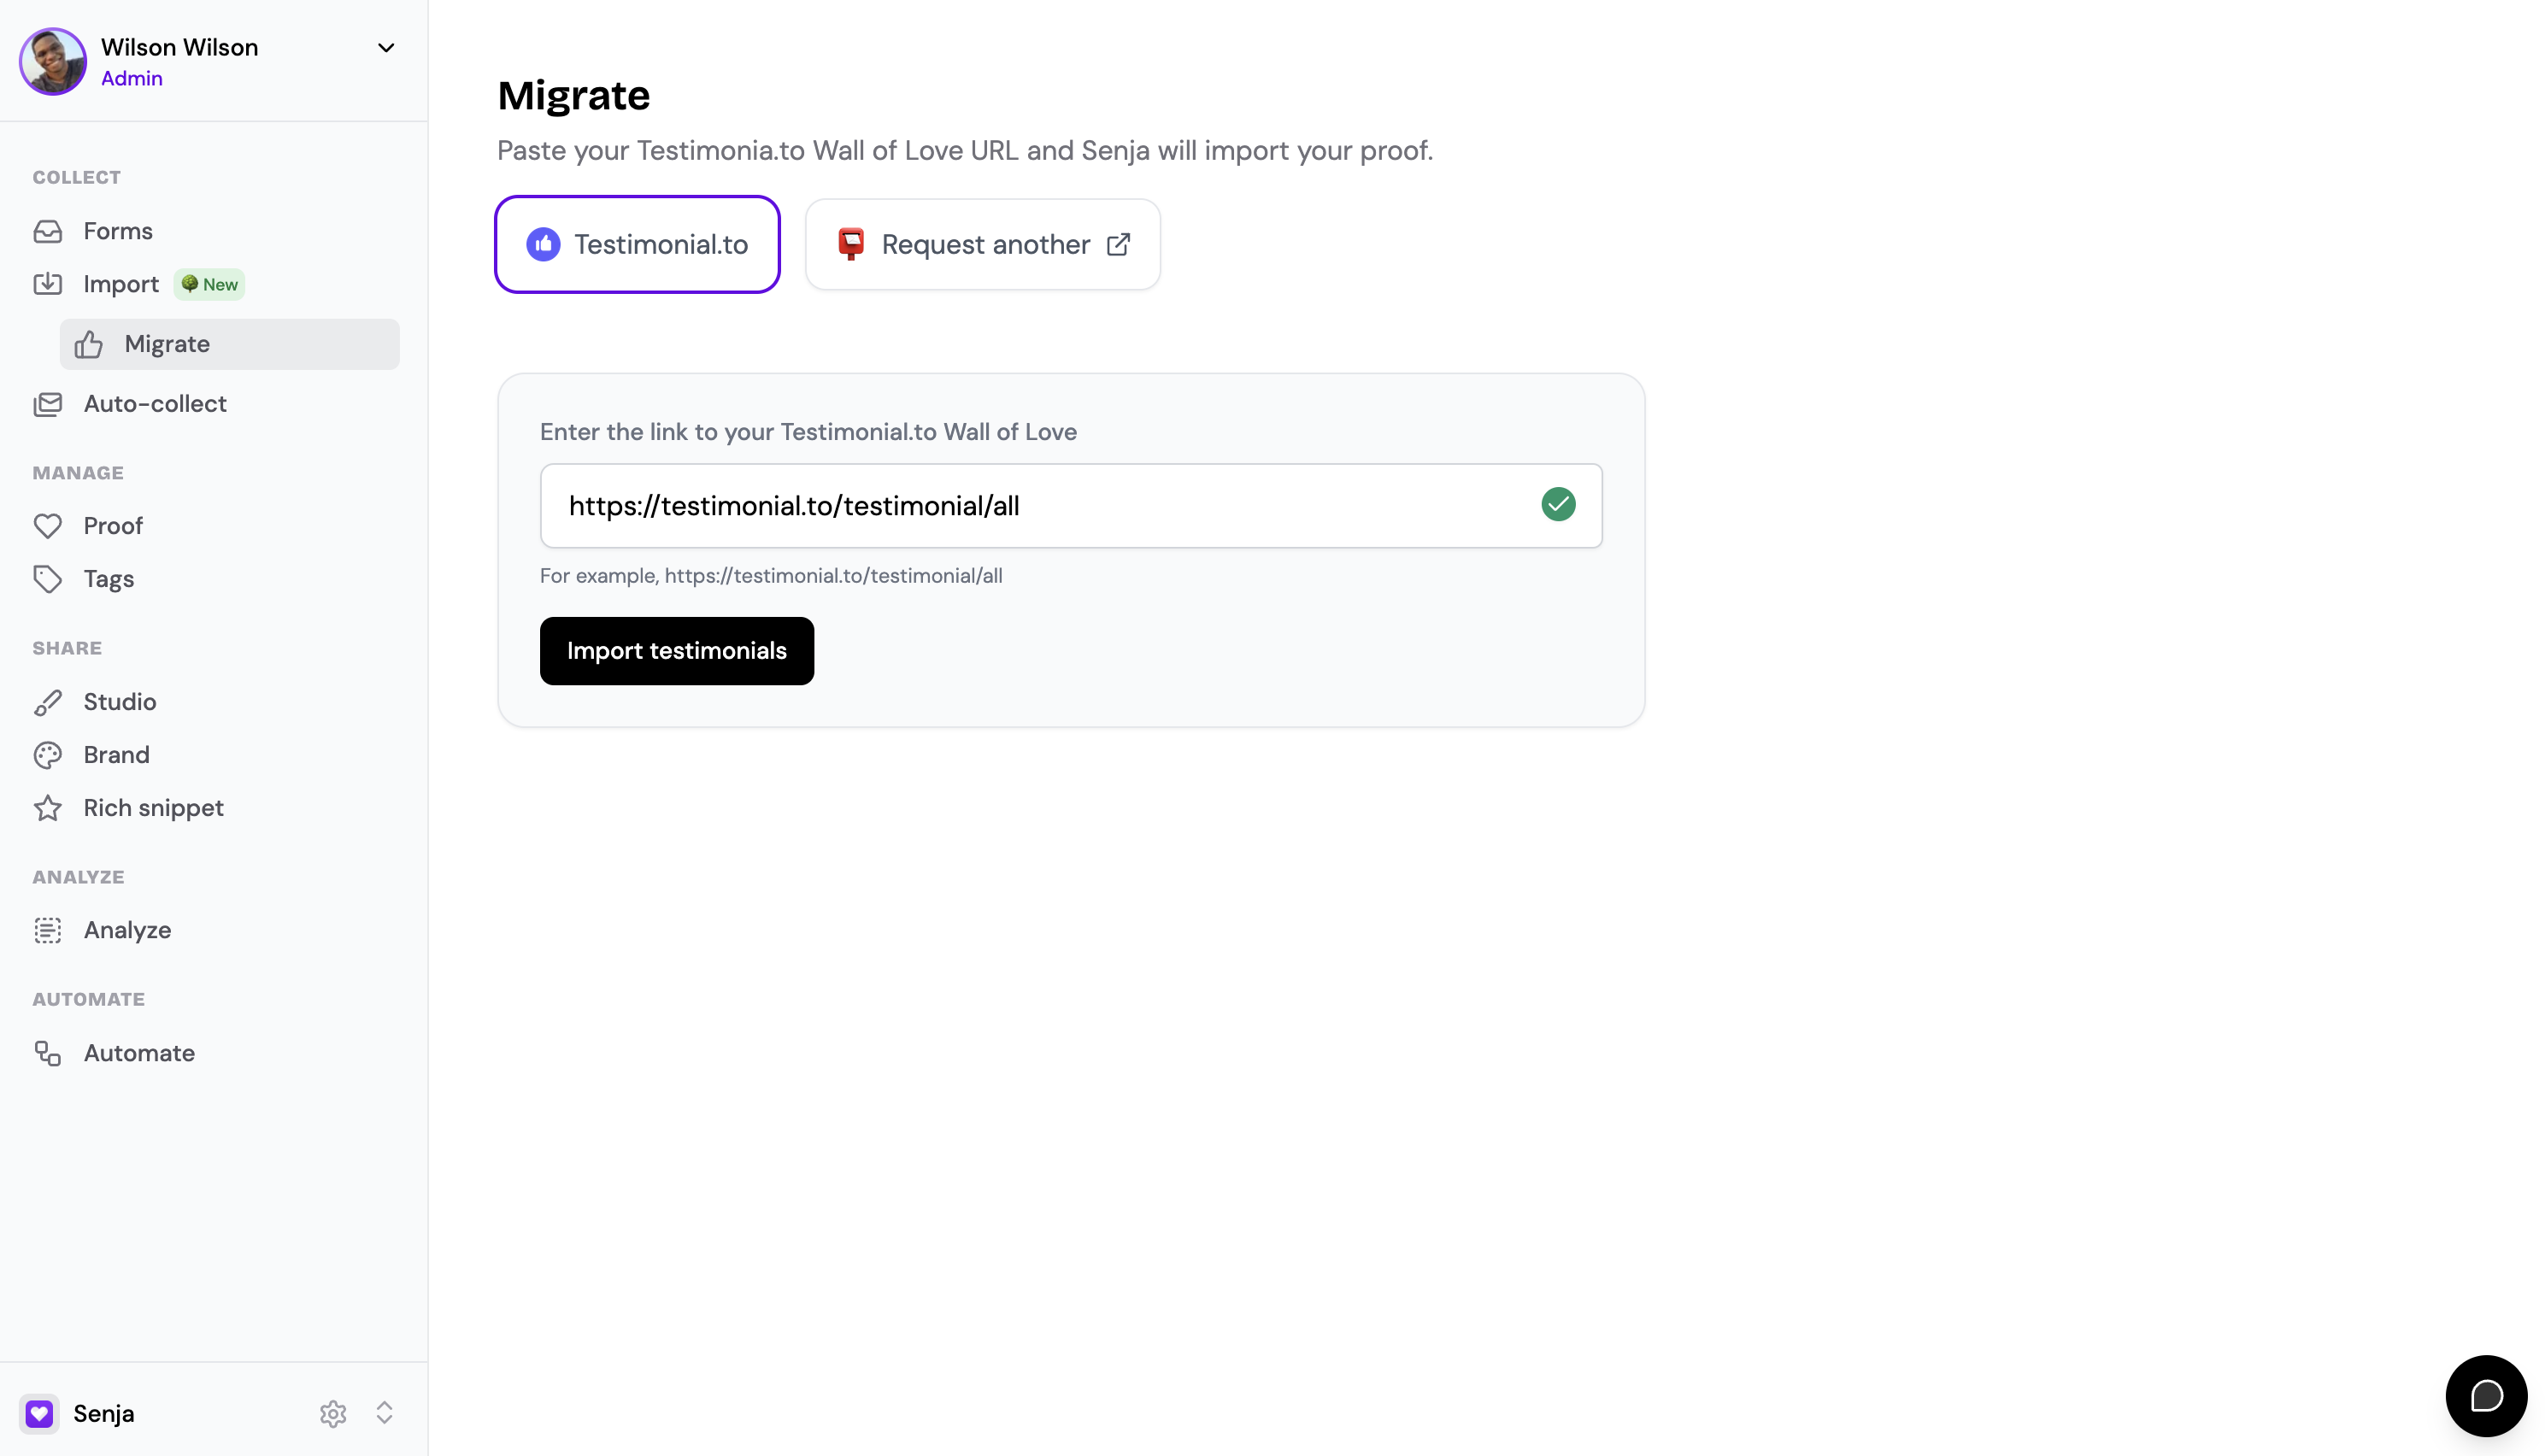Click Wilson Wilson's profile avatar

(x=53, y=61)
